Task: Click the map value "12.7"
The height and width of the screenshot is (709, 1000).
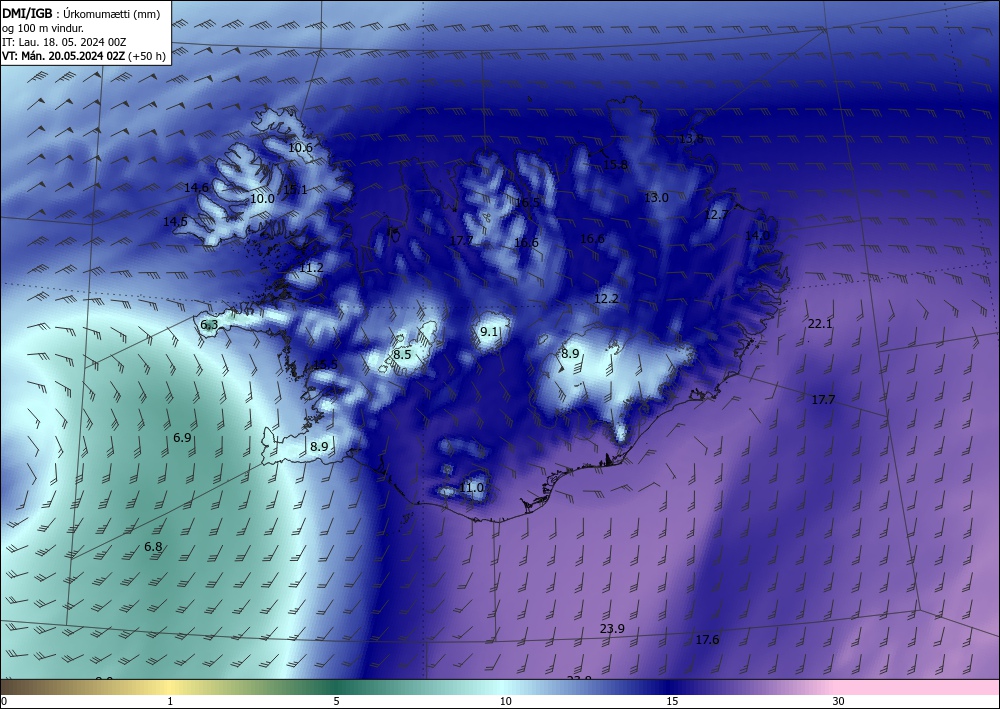Action: pyautogui.click(x=717, y=216)
